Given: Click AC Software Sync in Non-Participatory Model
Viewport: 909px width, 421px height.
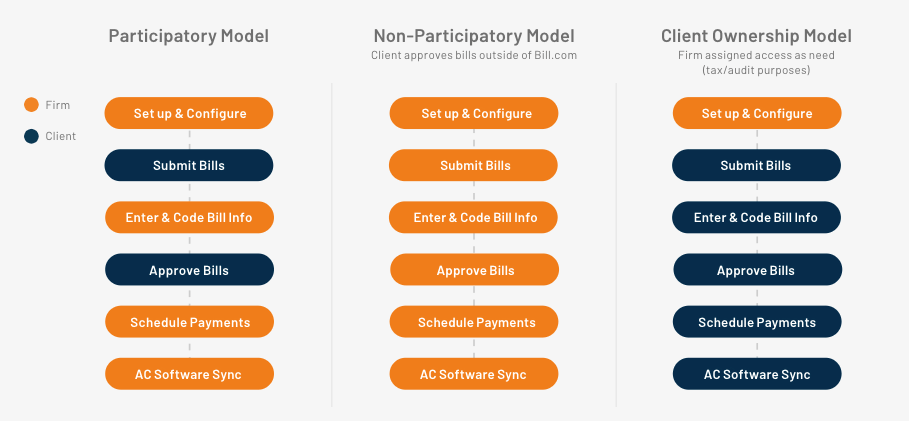Looking at the screenshot, I should pos(474,374).
